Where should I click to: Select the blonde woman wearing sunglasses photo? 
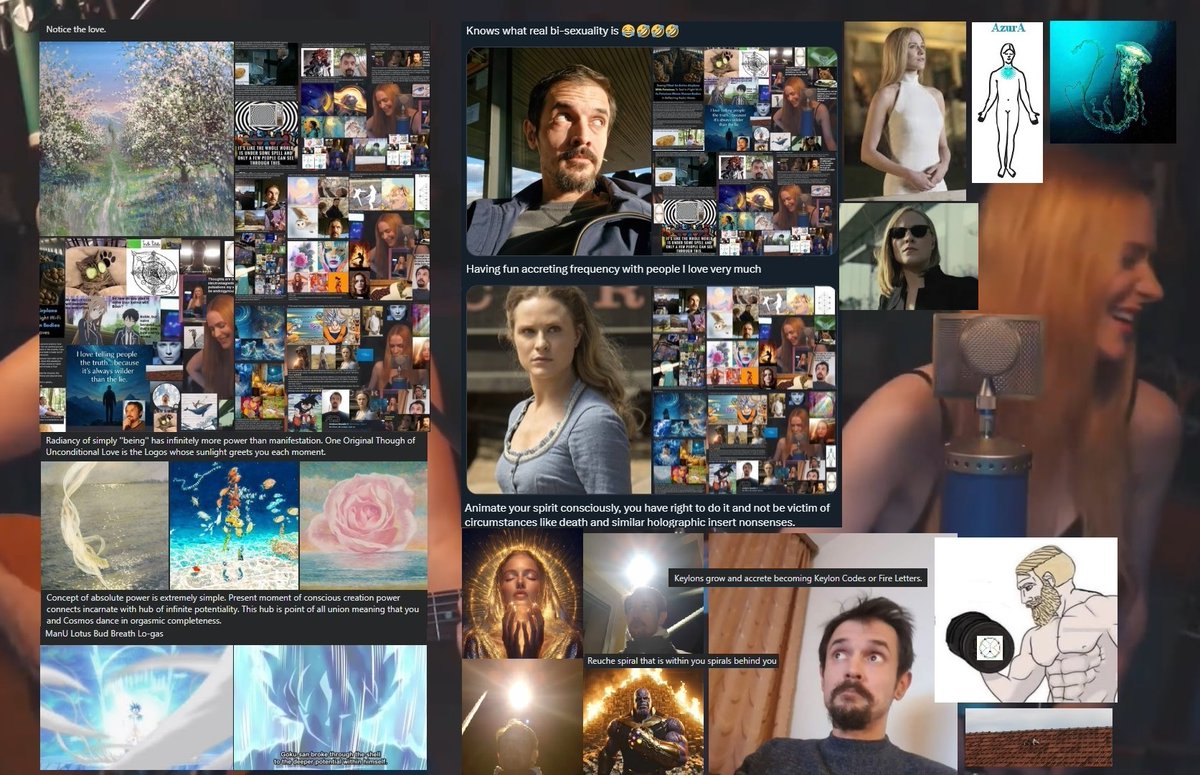pyautogui.click(x=909, y=256)
